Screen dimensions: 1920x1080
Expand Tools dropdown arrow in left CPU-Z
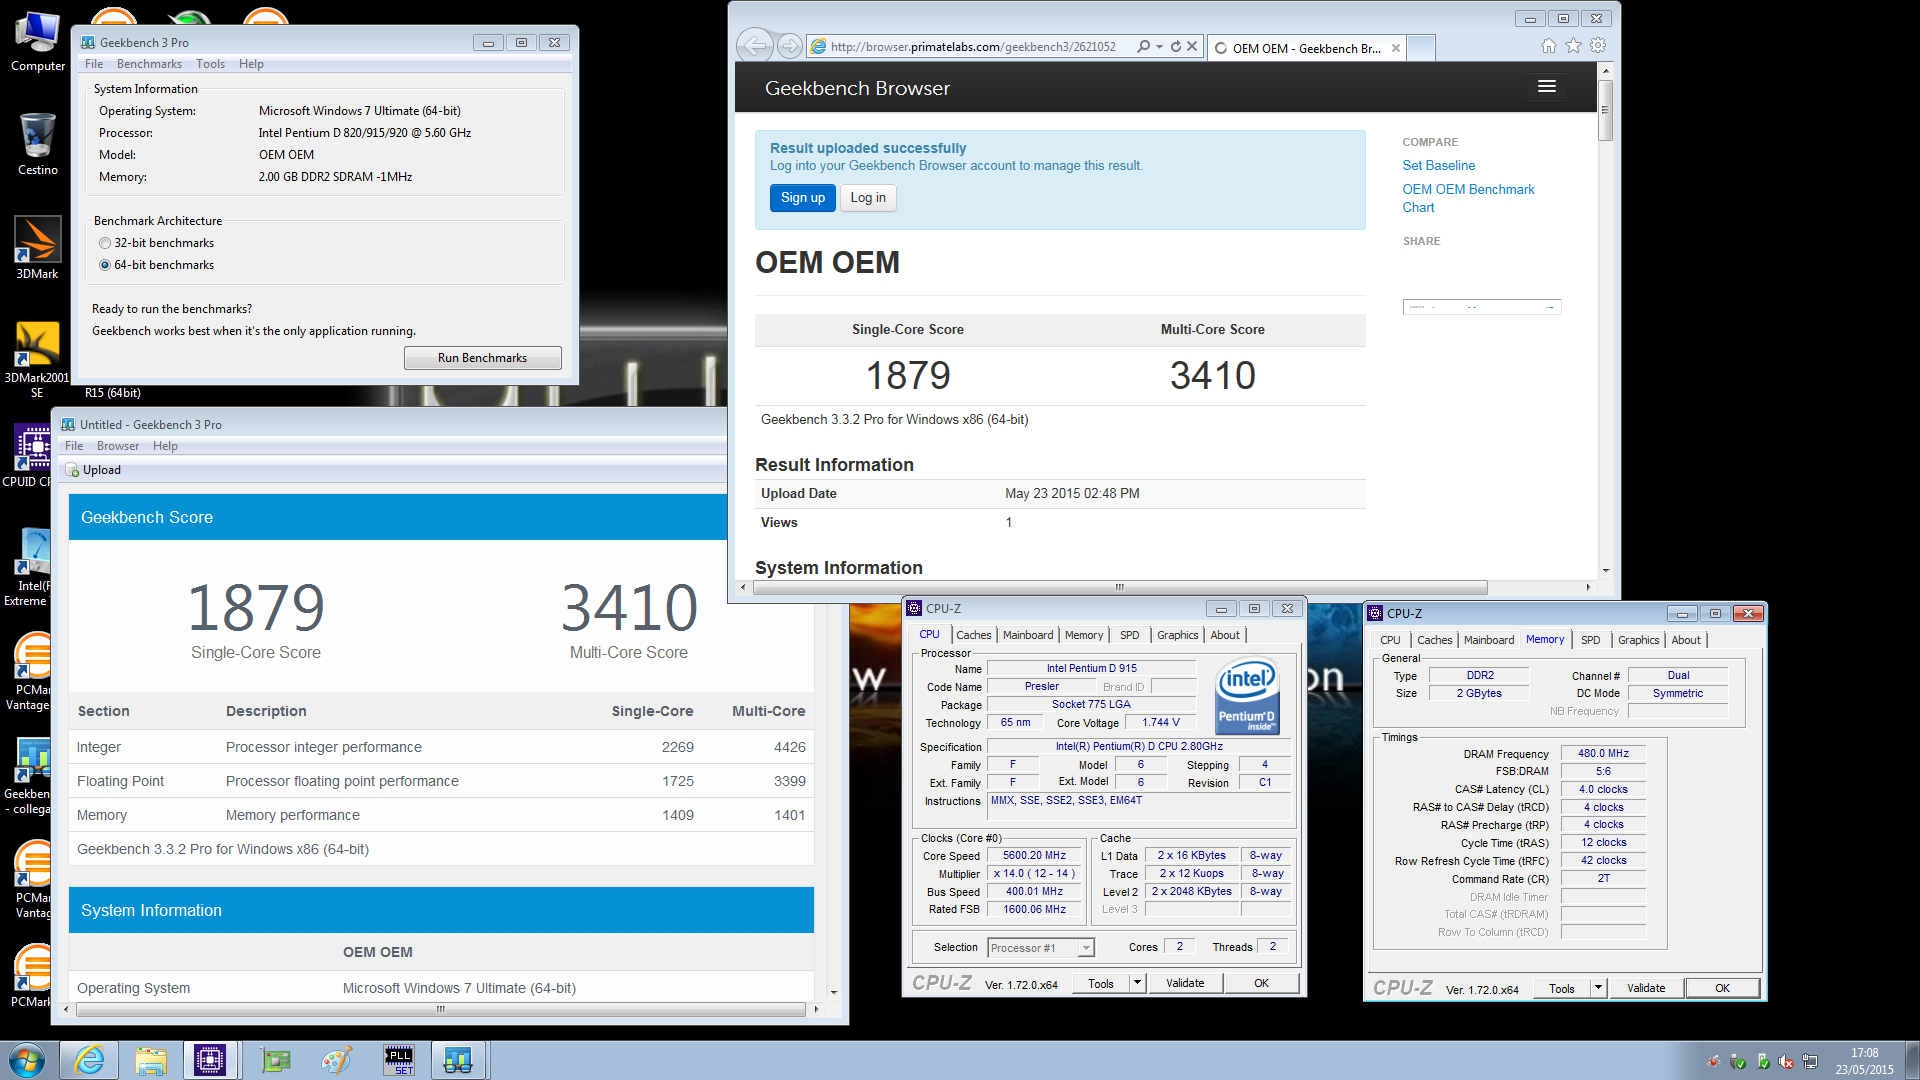1137,983
